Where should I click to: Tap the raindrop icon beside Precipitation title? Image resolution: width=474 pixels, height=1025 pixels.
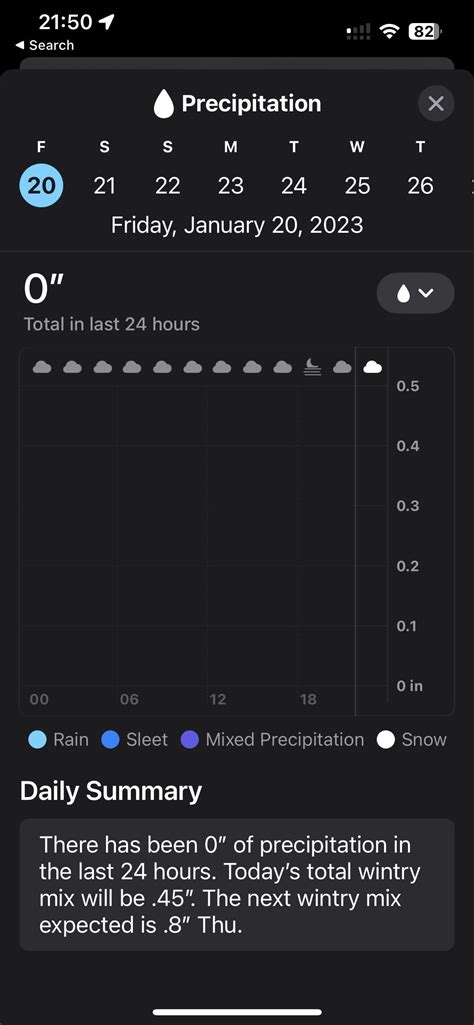click(163, 104)
